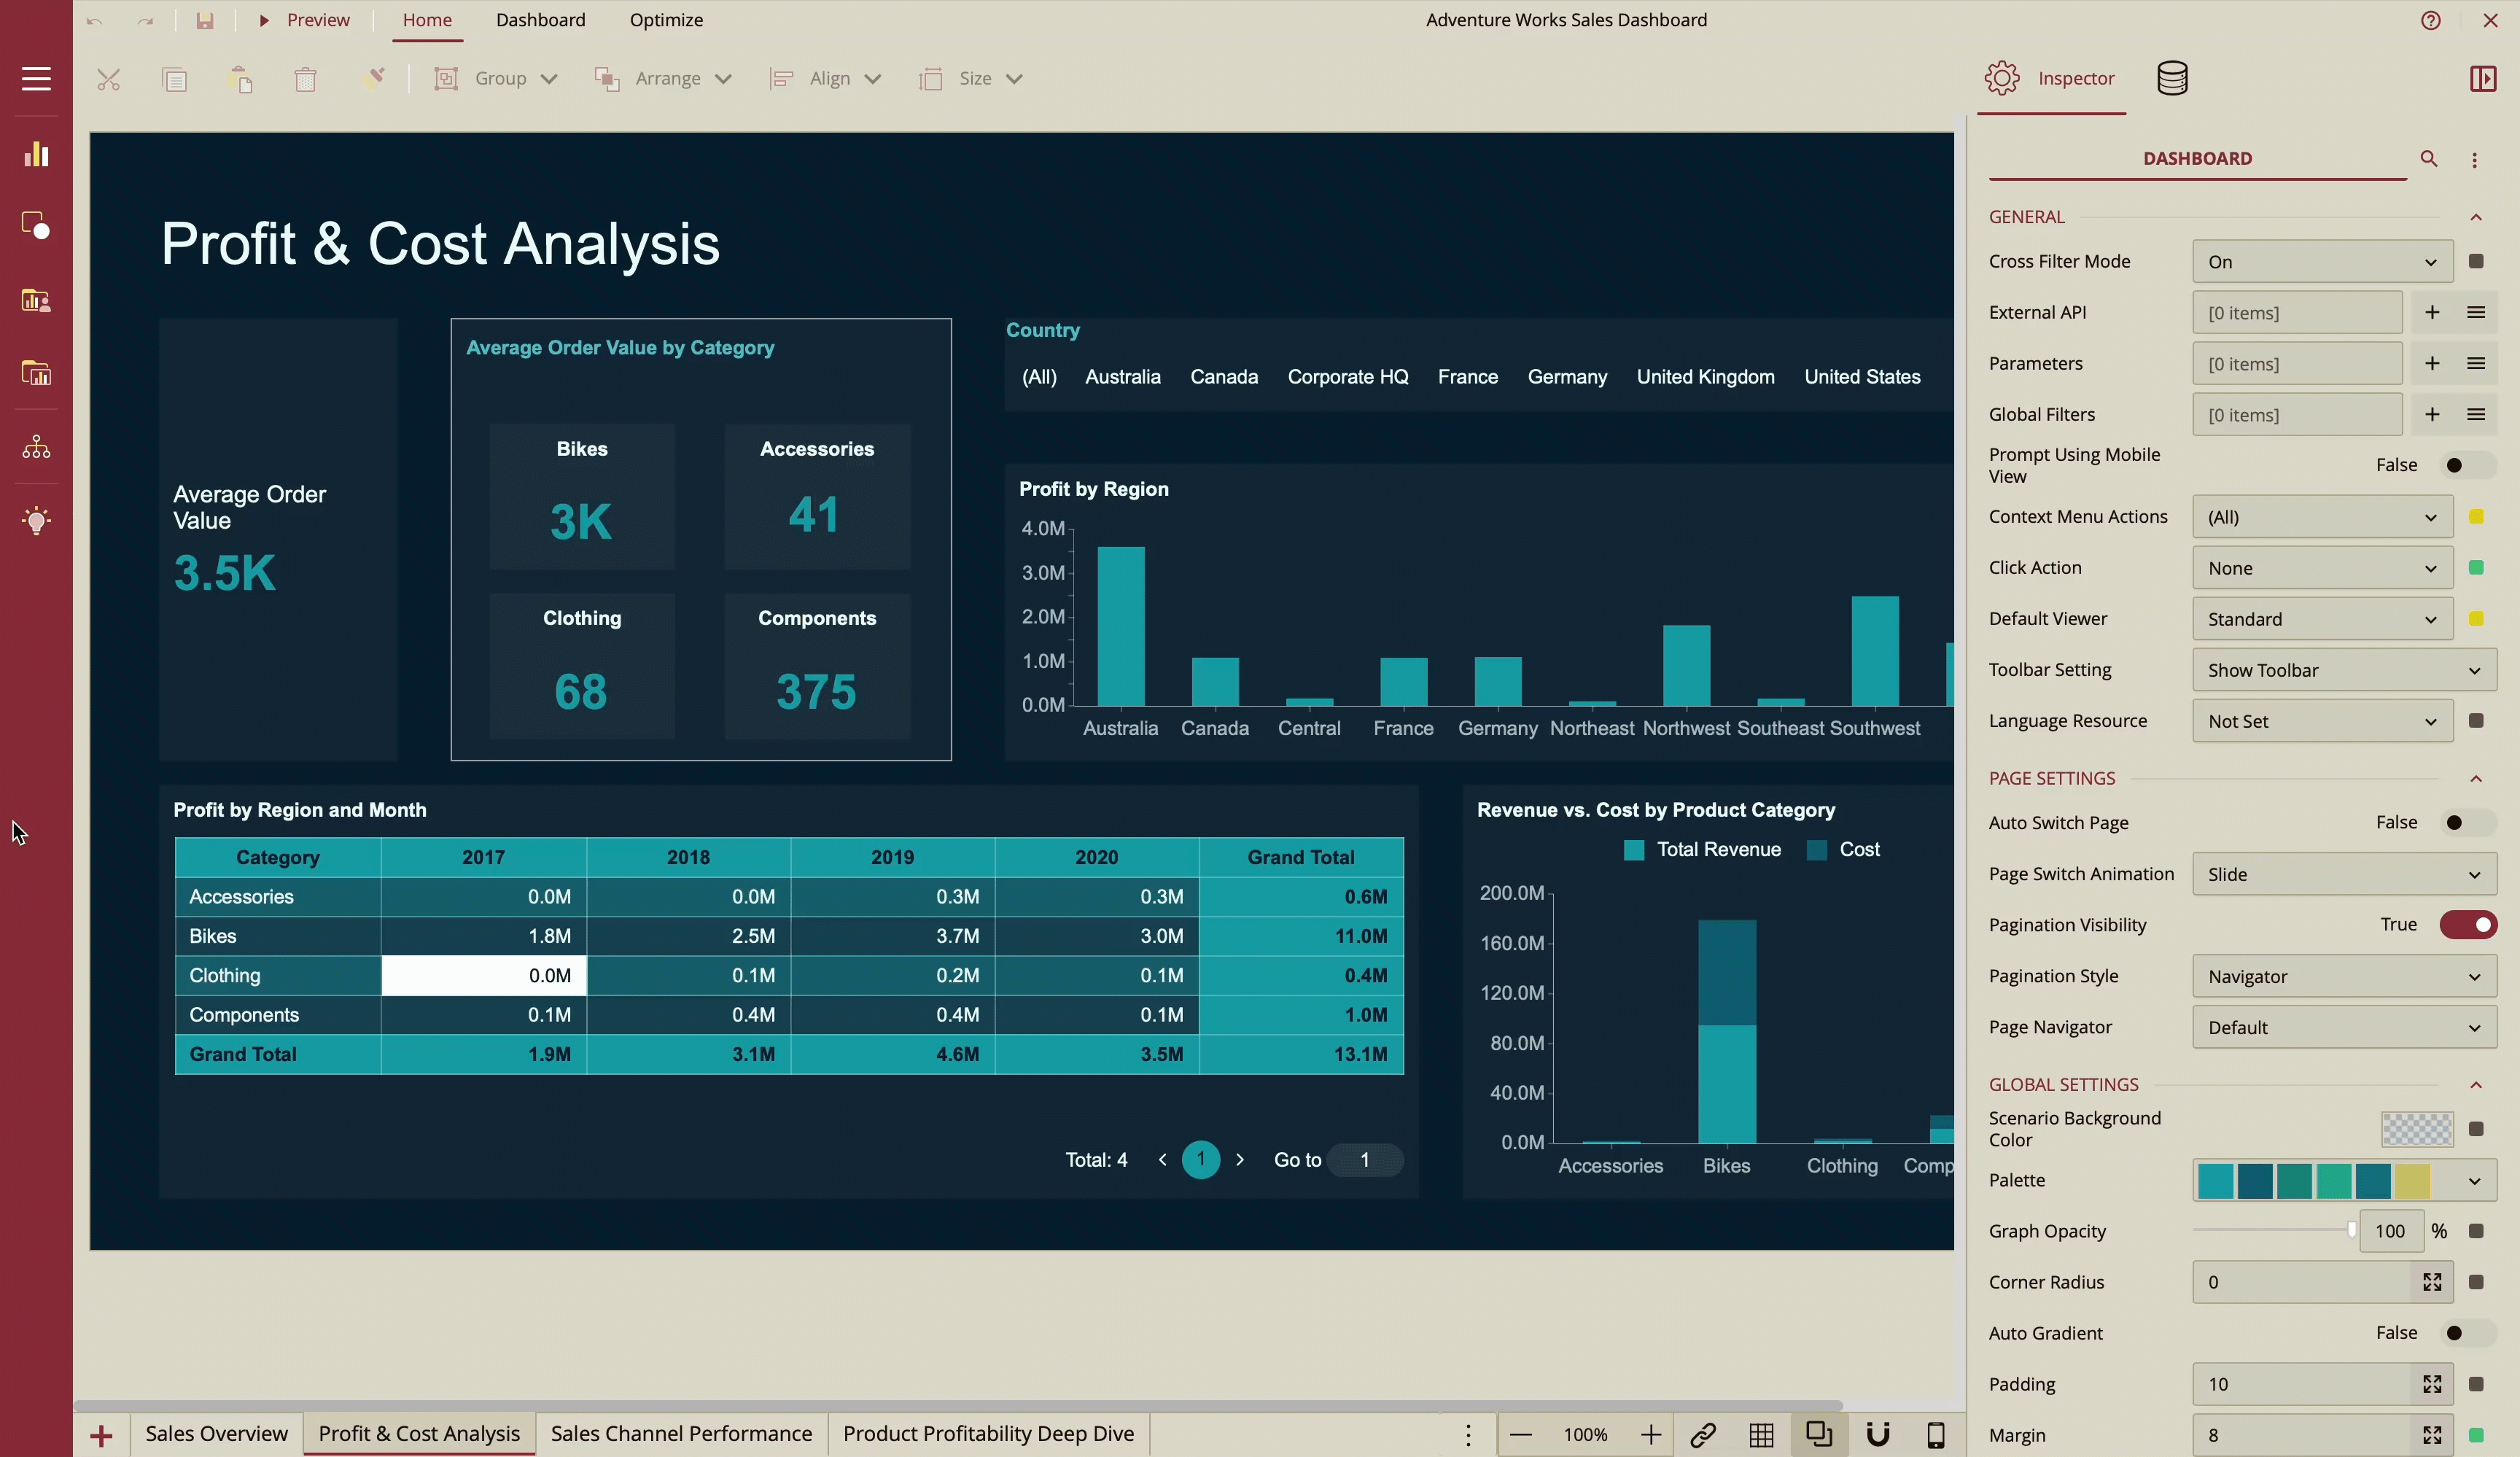The image size is (2520, 1457).
Task: Open the lightbulb insights icon in sidebar
Action: (36, 520)
